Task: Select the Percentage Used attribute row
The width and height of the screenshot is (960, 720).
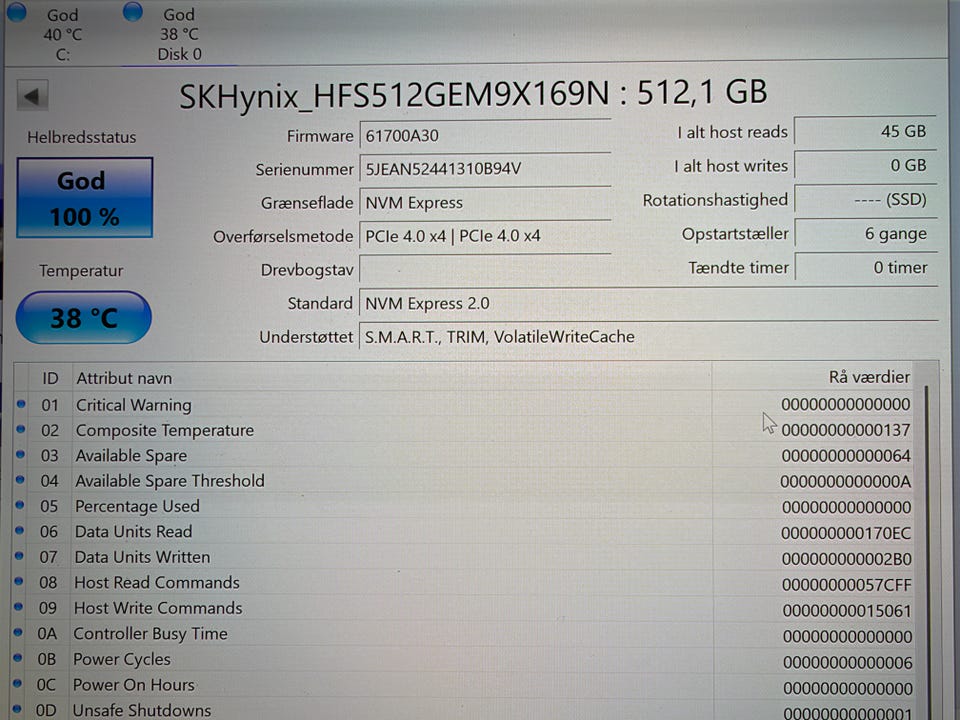Action: [465, 507]
